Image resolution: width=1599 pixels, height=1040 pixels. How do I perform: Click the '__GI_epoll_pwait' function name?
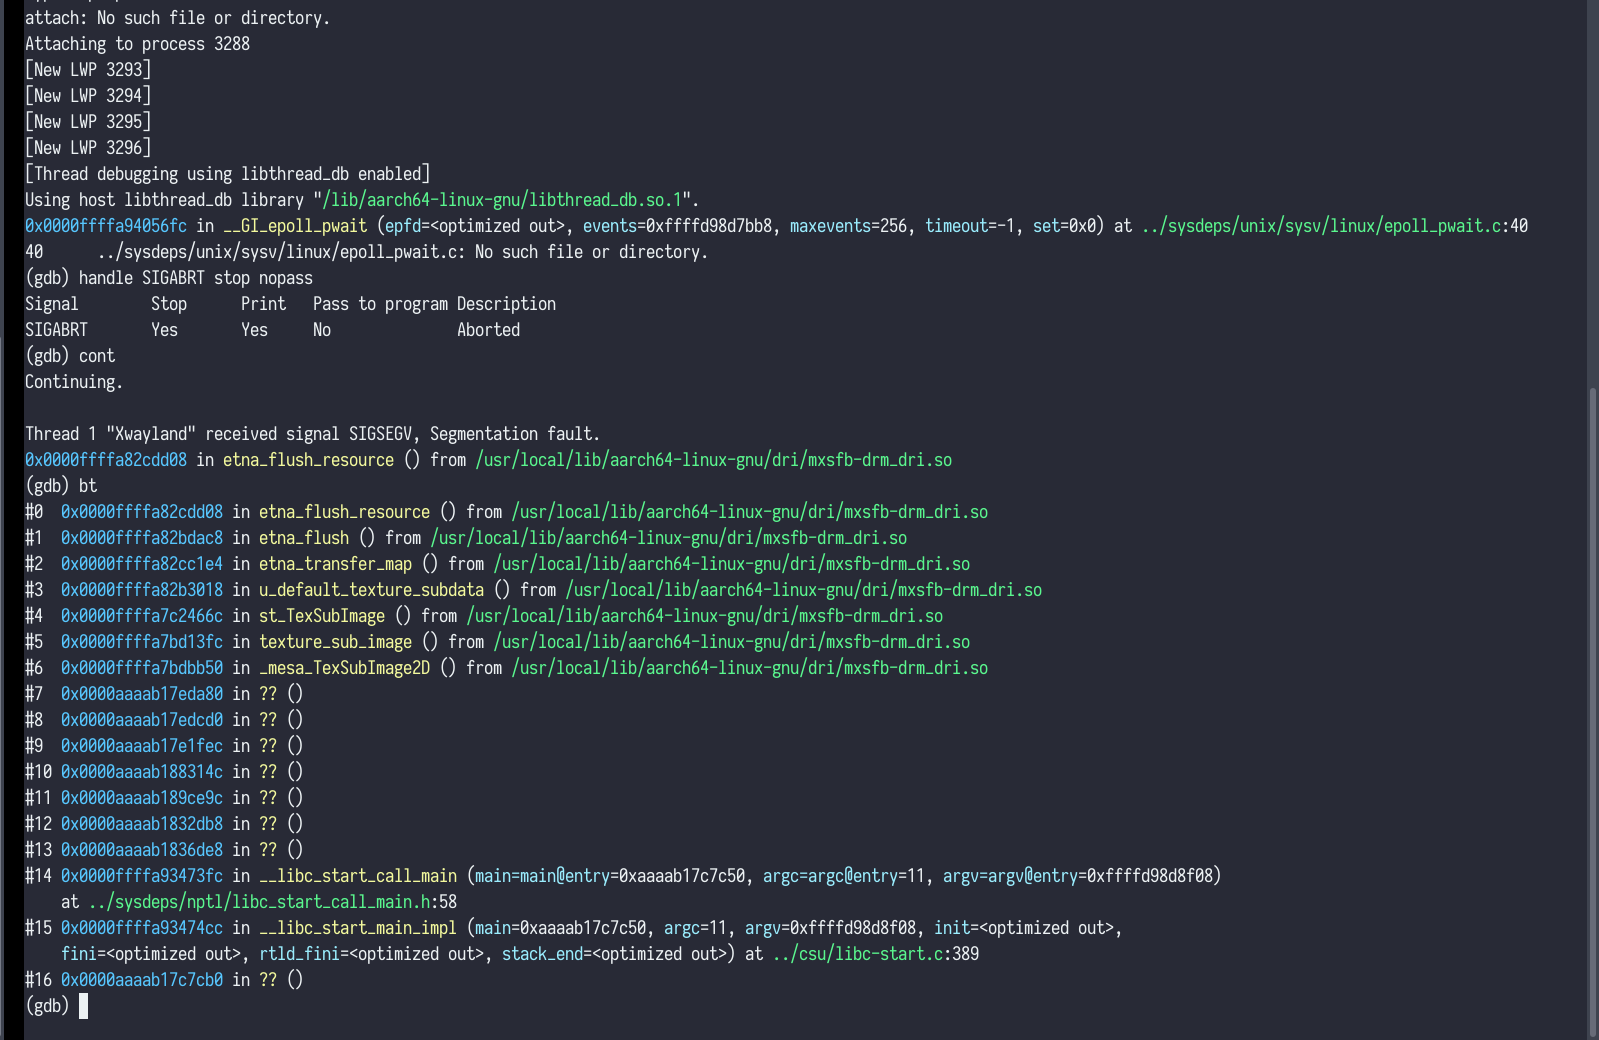coord(295,226)
